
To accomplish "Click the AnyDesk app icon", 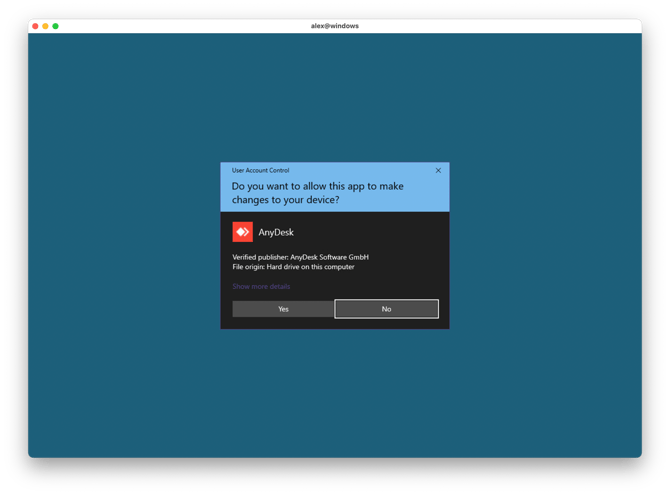I will point(243,232).
